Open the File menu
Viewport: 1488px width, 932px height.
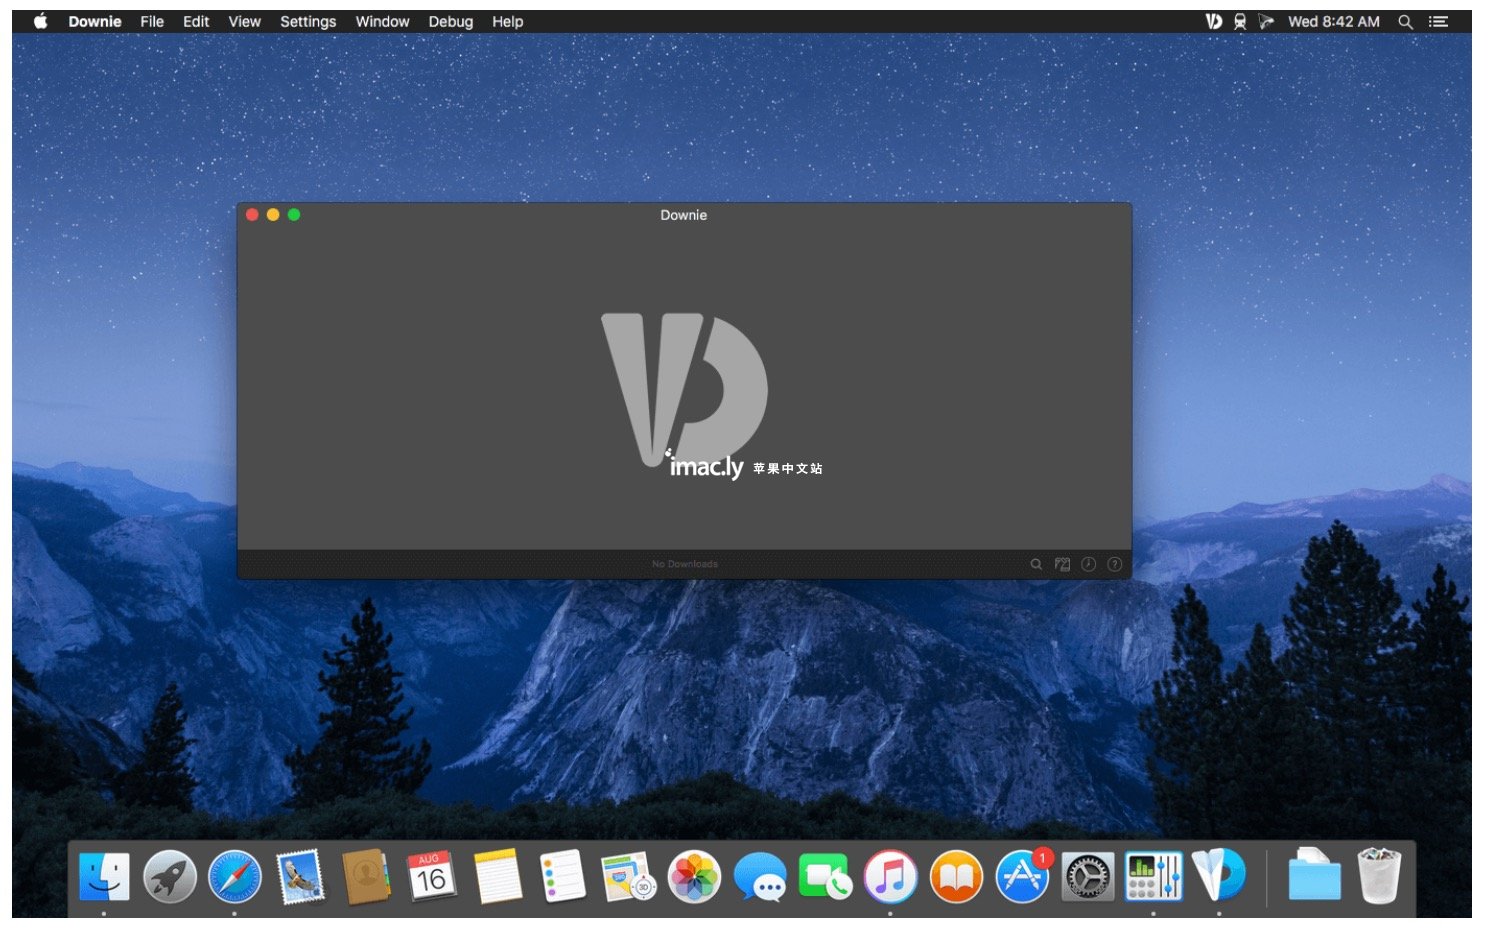tap(152, 21)
